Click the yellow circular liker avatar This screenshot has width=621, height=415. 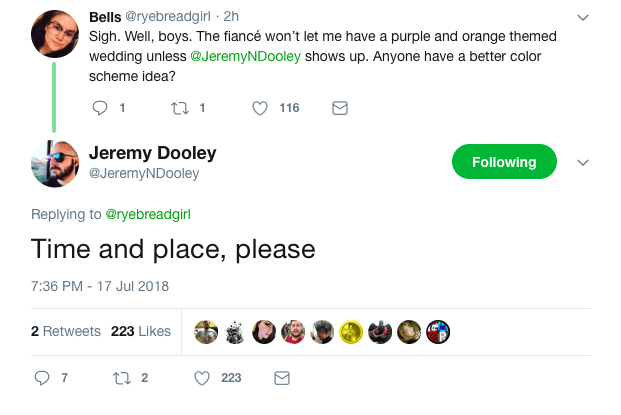[x=351, y=332]
